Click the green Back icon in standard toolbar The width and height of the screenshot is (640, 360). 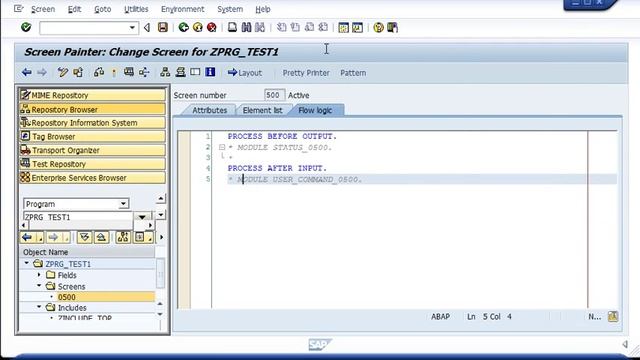184,27
